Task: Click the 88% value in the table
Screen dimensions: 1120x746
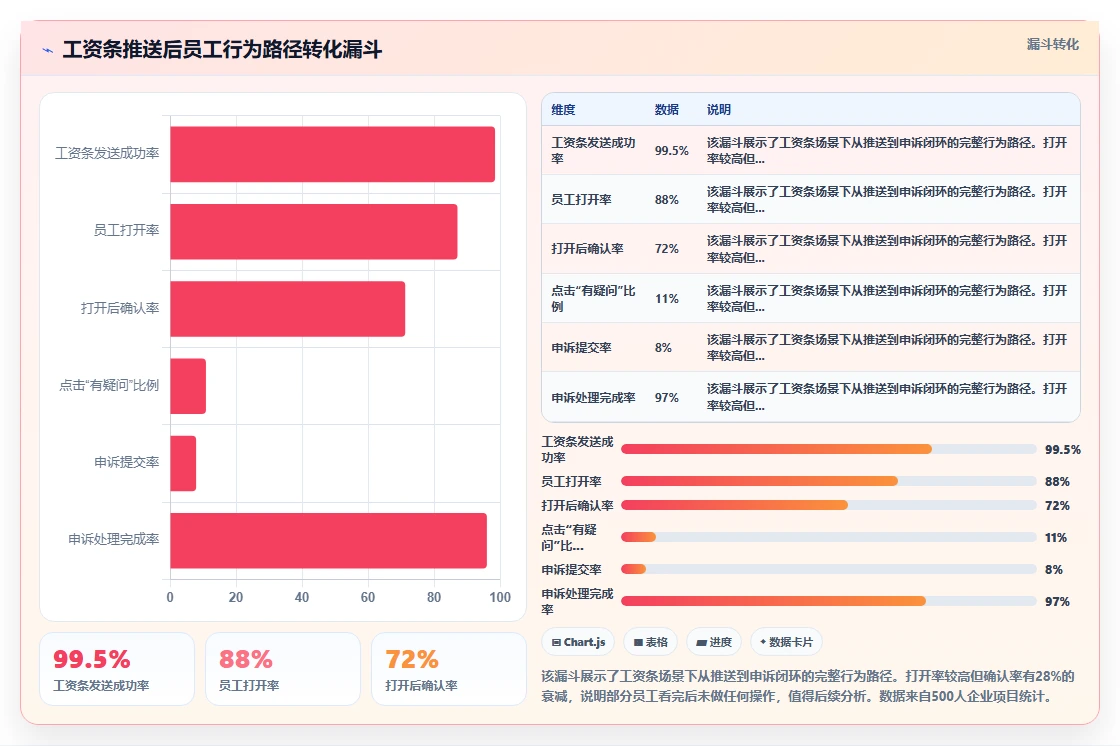Action: pos(666,199)
